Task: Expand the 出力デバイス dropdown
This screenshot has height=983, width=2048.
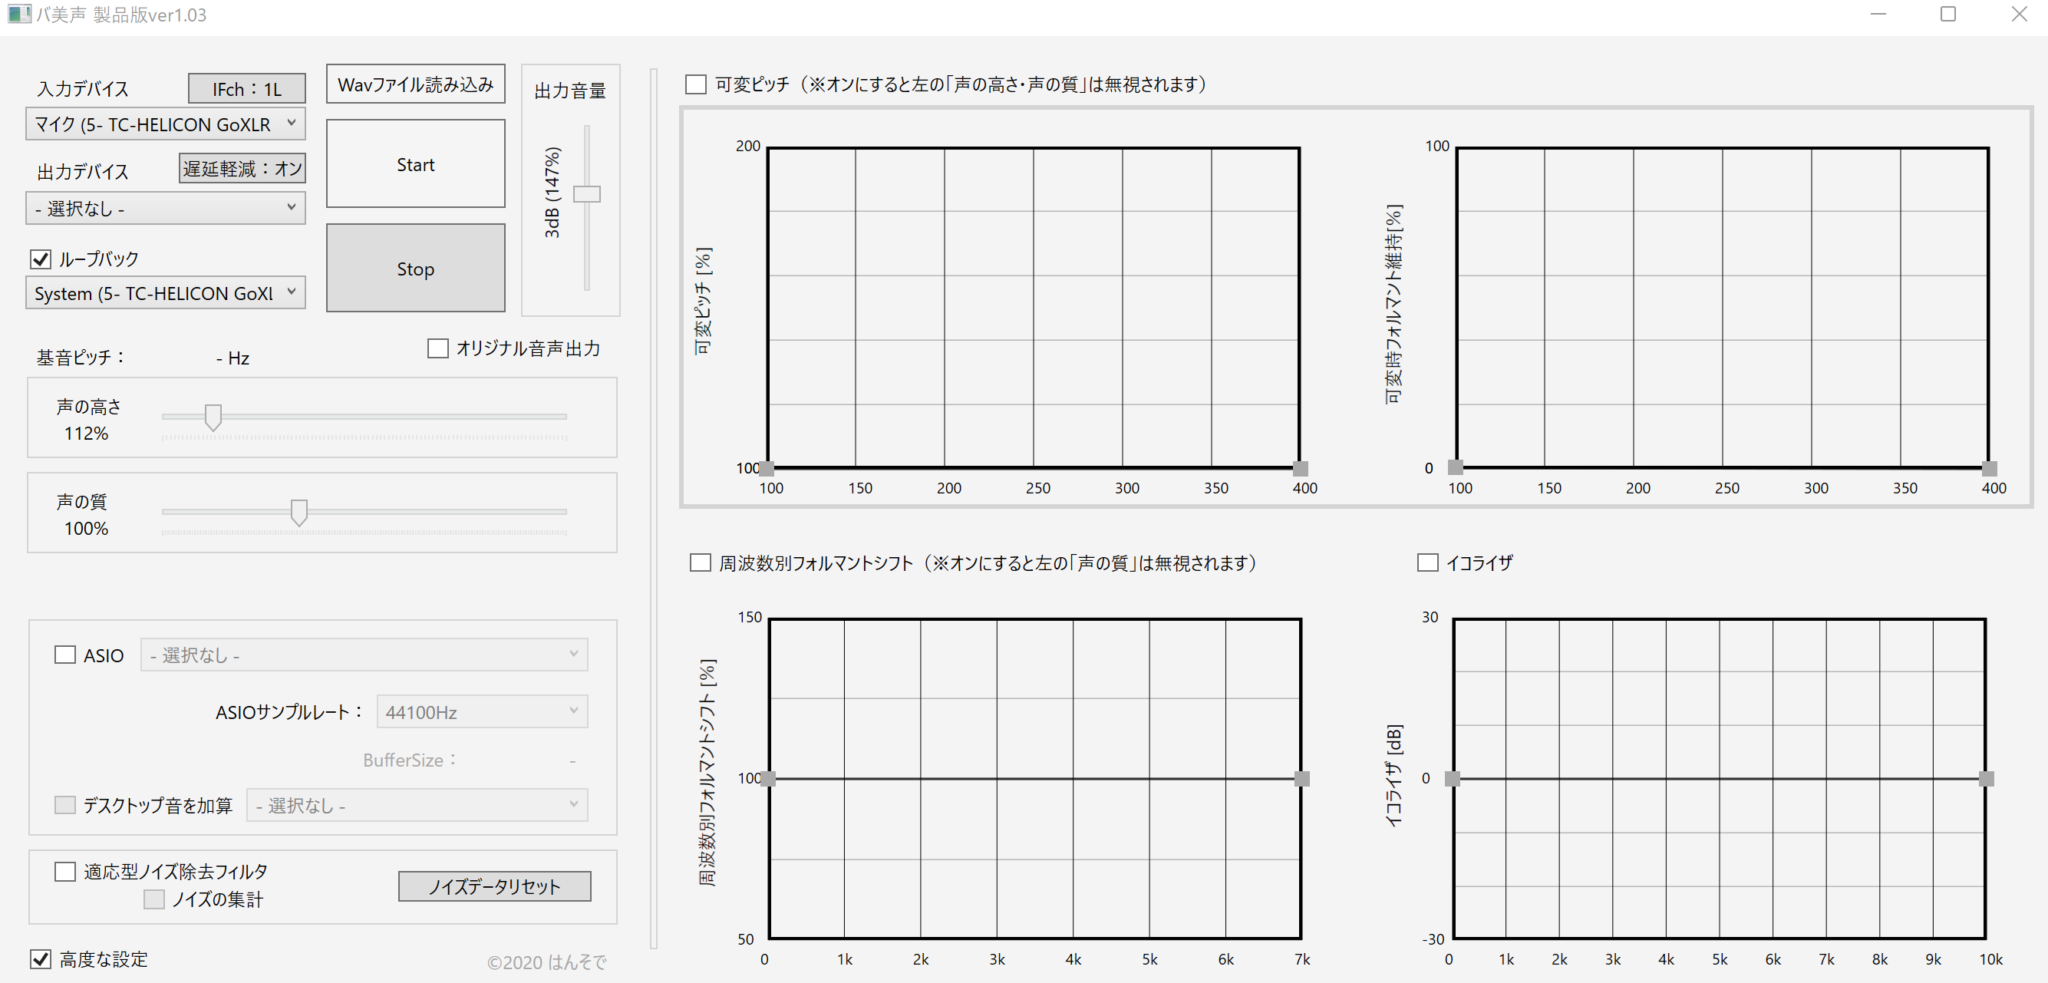Action: pyautogui.click(x=165, y=208)
